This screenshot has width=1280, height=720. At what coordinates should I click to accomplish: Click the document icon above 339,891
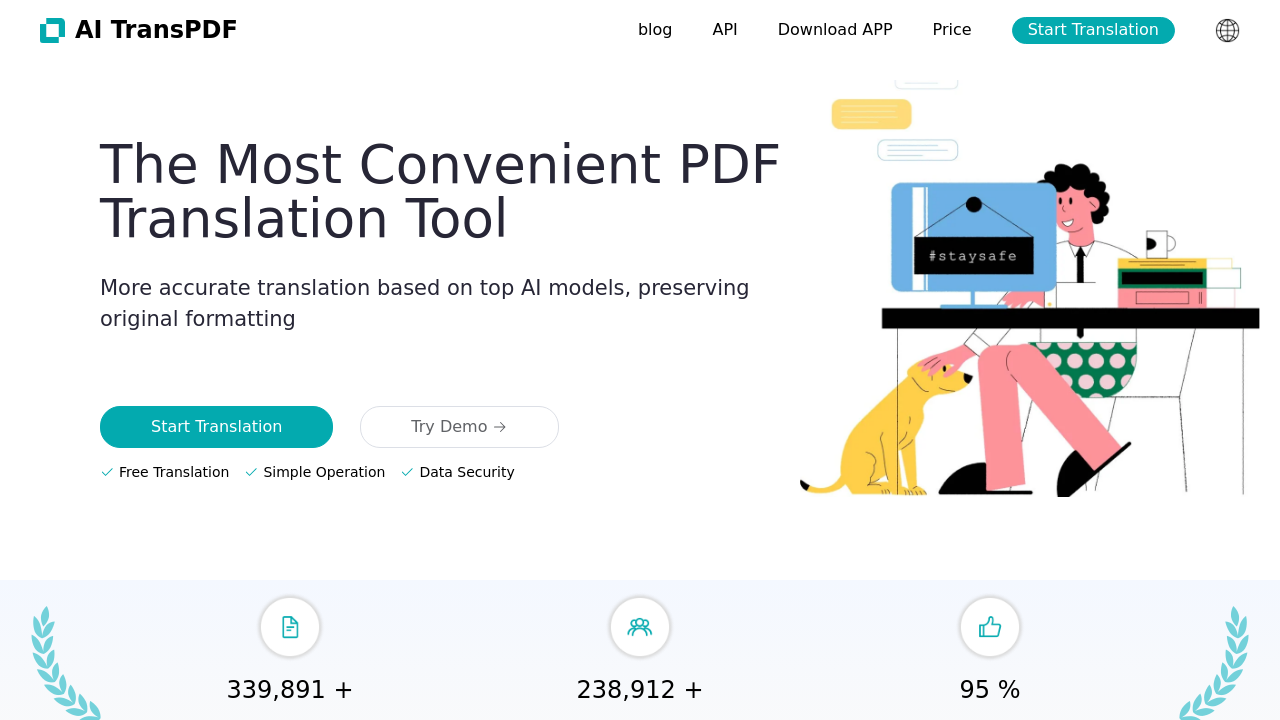pyautogui.click(x=290, y=627)
